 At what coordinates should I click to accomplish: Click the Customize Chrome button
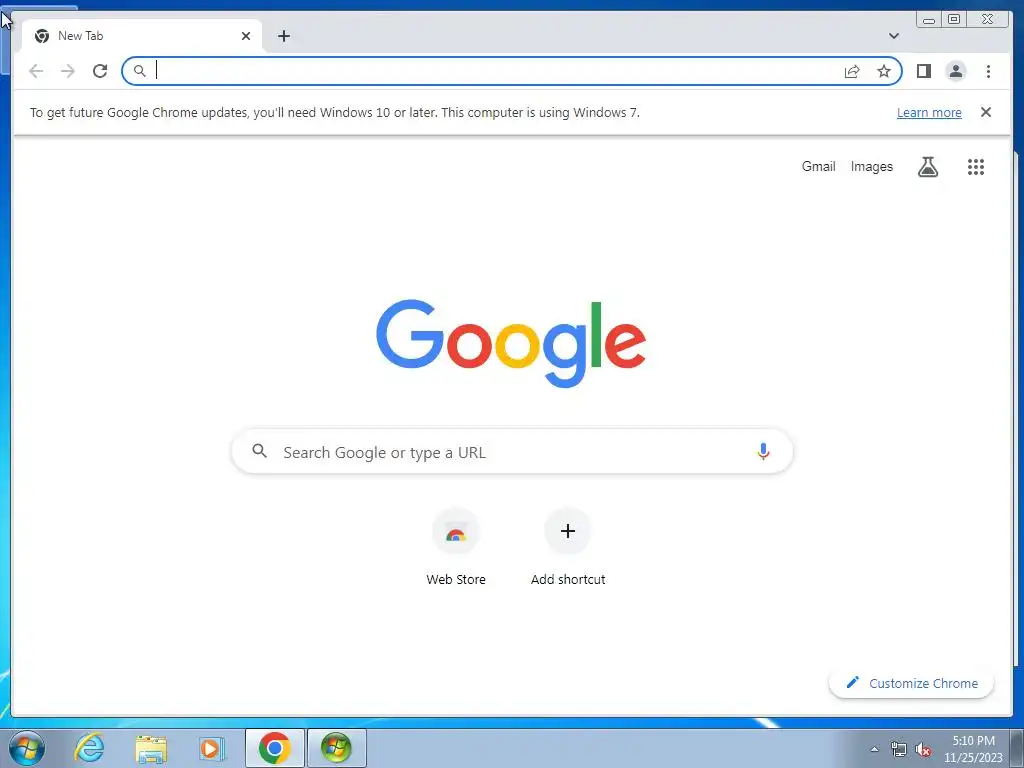point(911,683)
